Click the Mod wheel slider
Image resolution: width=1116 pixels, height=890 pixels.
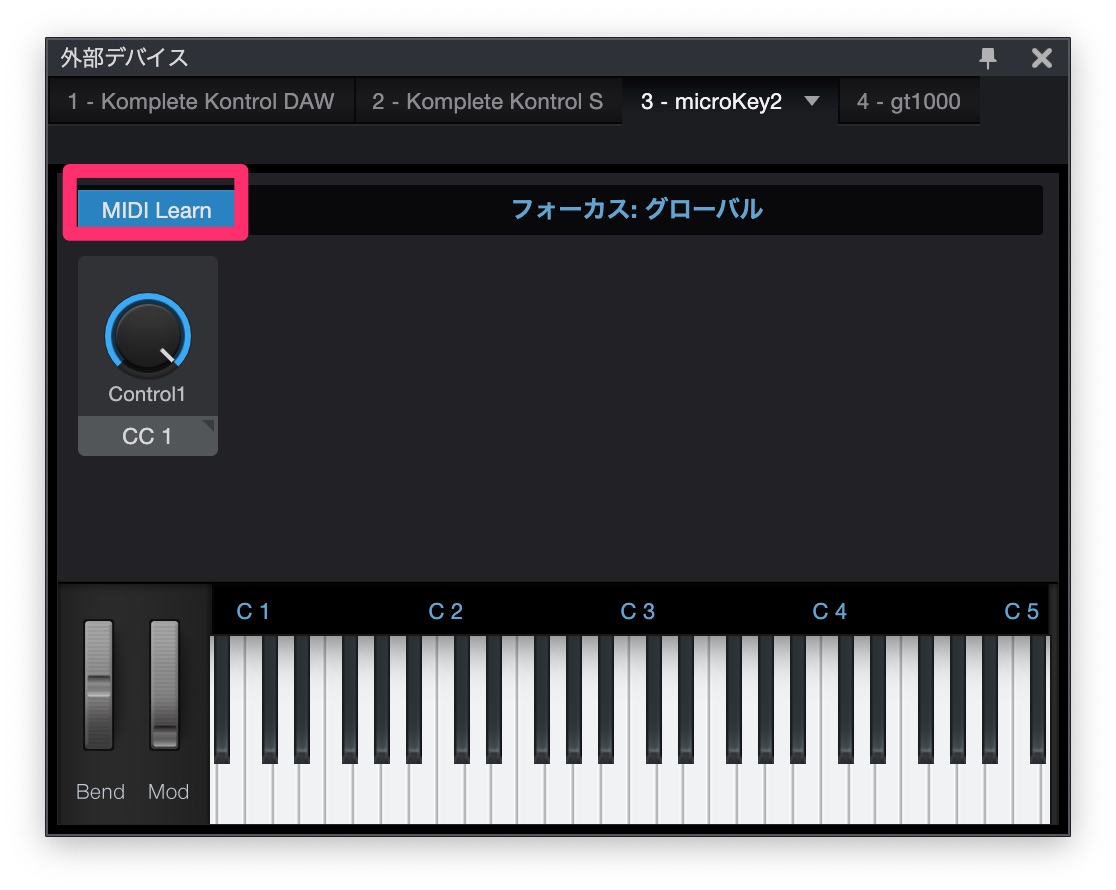[164, 685]
